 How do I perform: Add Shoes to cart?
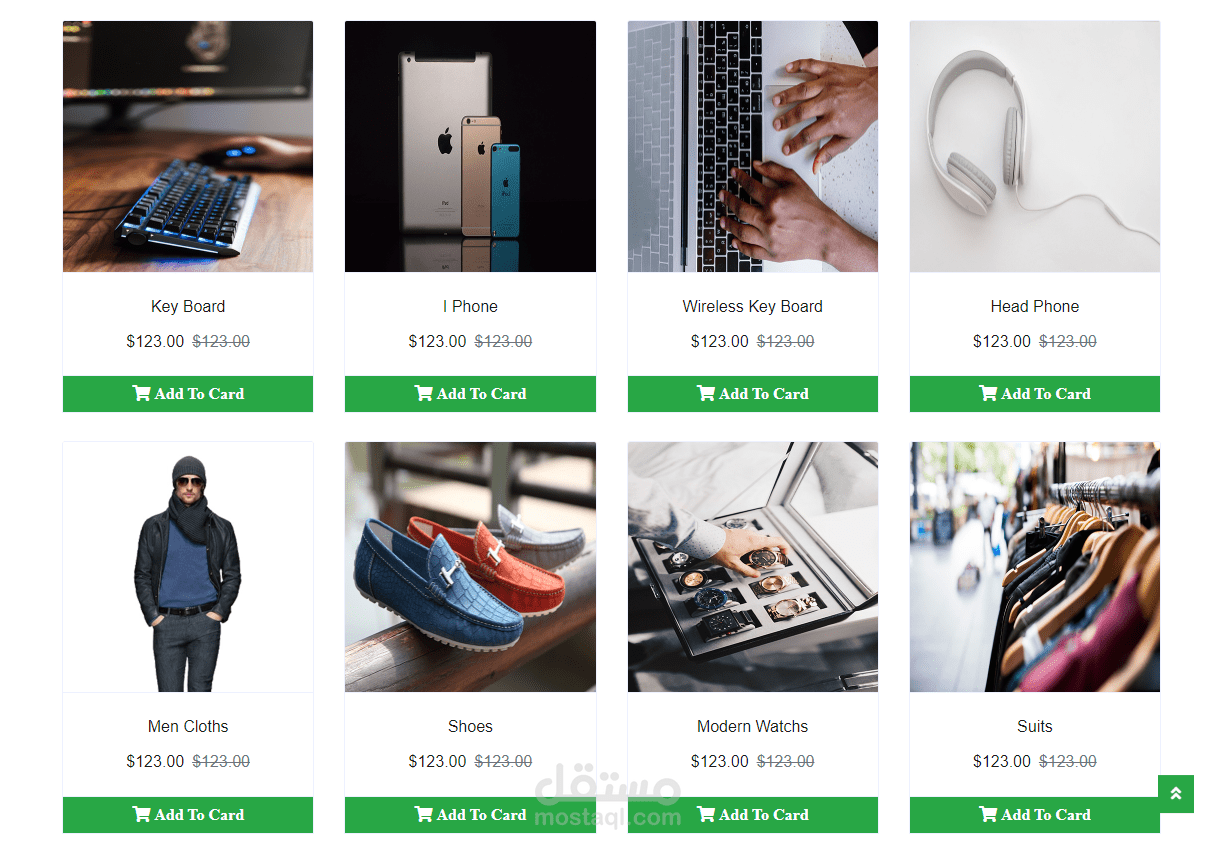(x=470, y=815)
